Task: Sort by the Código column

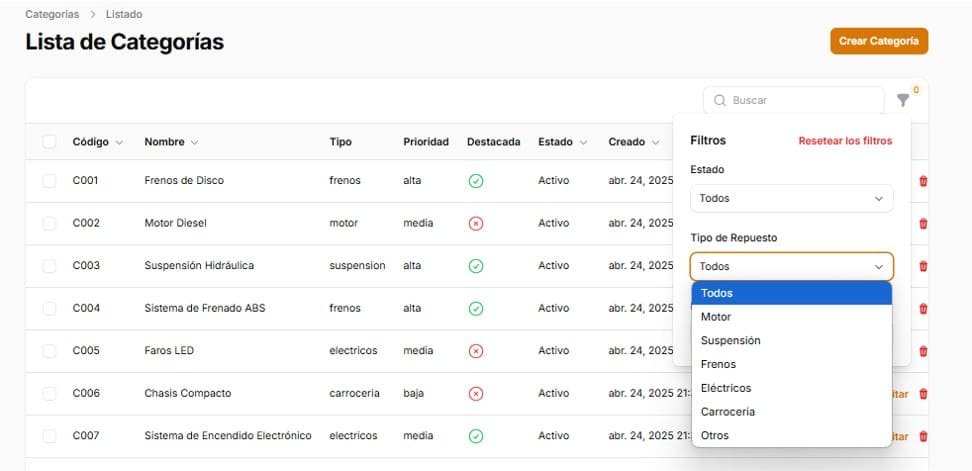Action: point(97,142)
